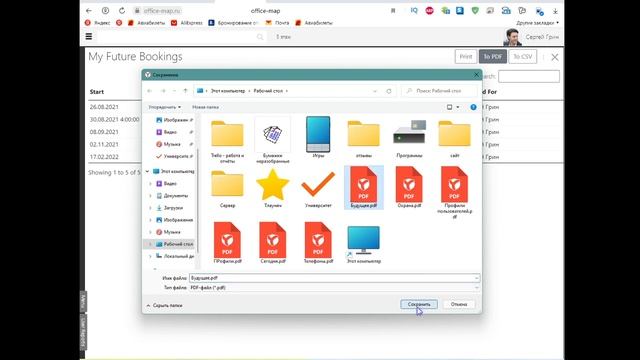Open pinned Музыка in quick access sidebar
The image size is (640, 360).
172,144
